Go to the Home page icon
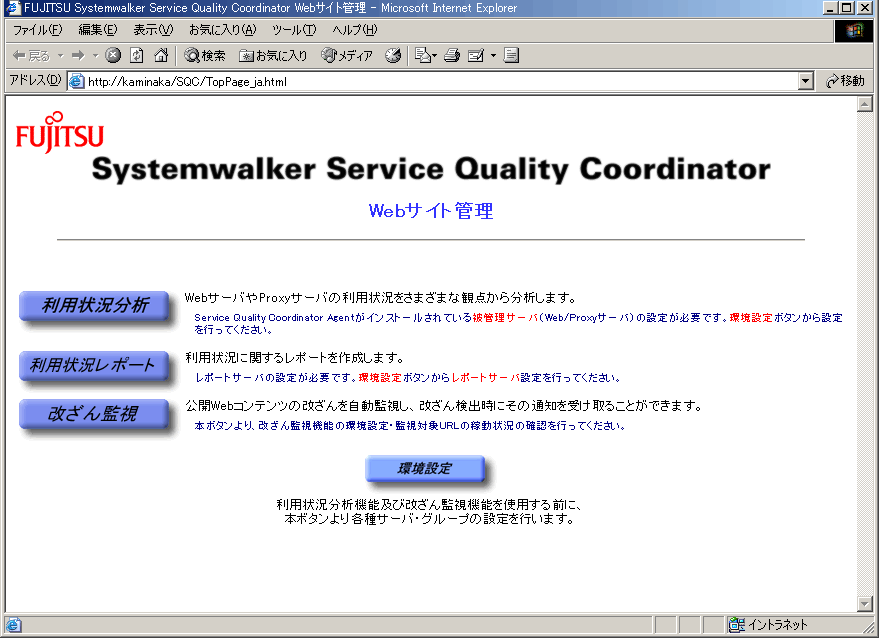 click(x=160, y=56)
